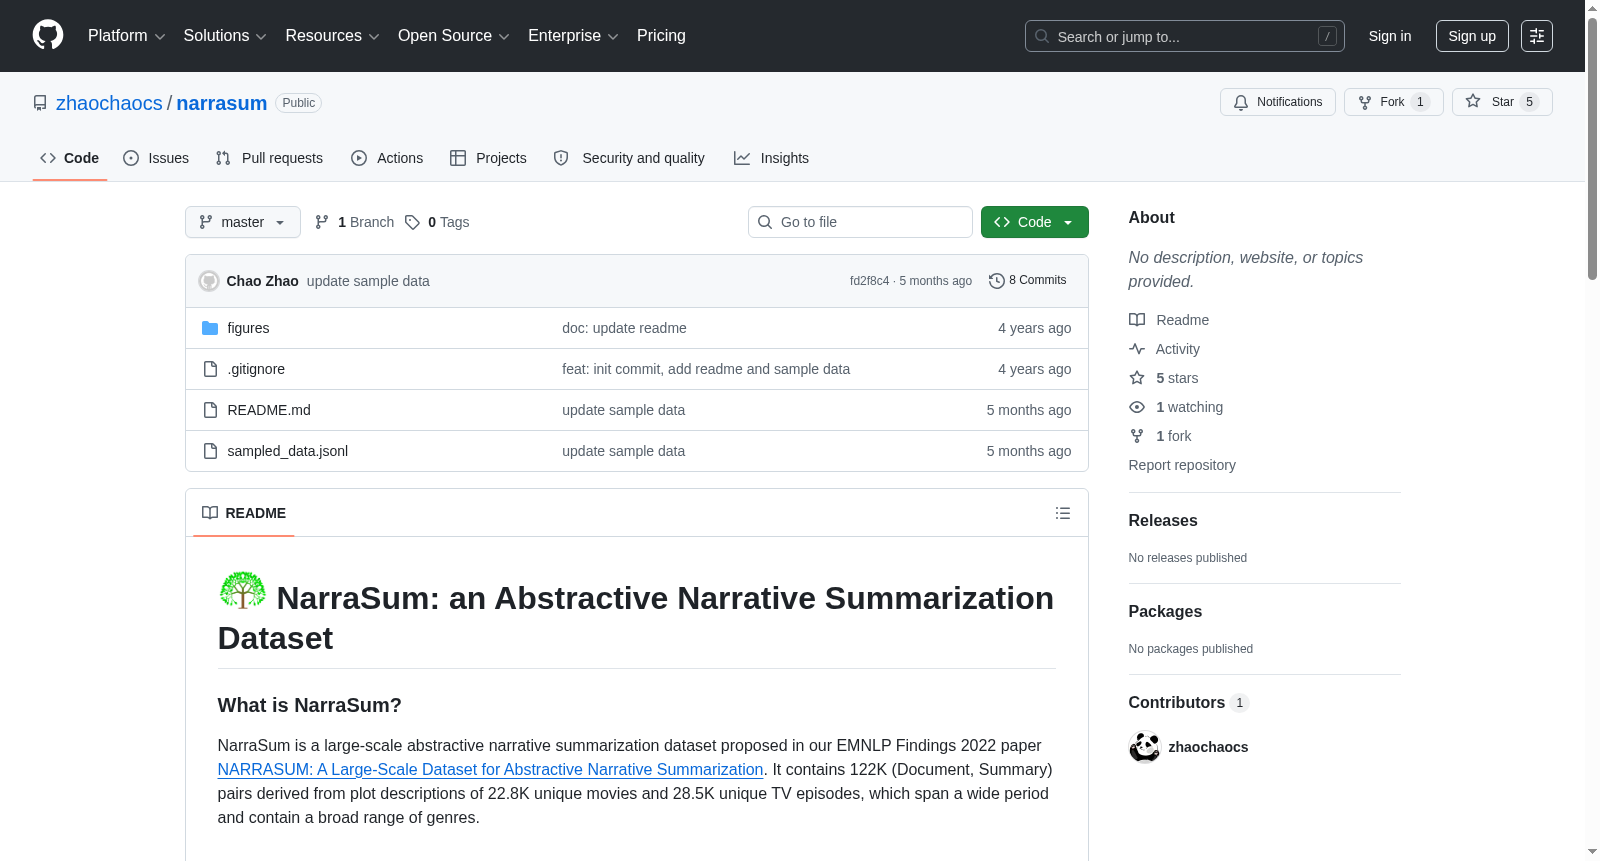The width and height of the screenshot is (1600, 861).
Task: Click the Sign in link
Action: click(1390, 36)
